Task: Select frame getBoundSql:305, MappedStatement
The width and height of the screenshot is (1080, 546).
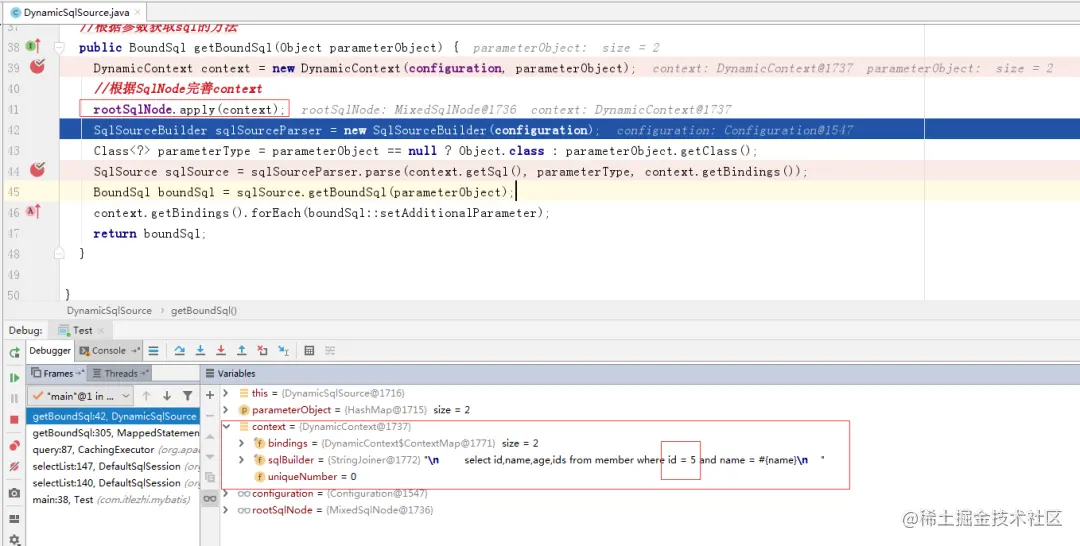Action: click(x=114, y=433)
